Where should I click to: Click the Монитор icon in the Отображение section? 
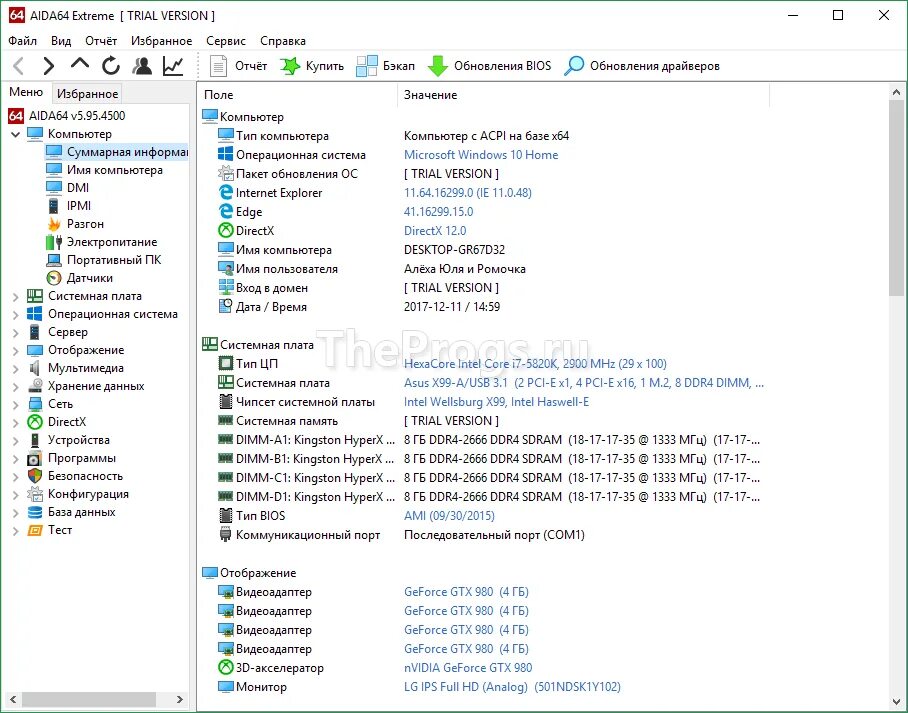(225, 686)
